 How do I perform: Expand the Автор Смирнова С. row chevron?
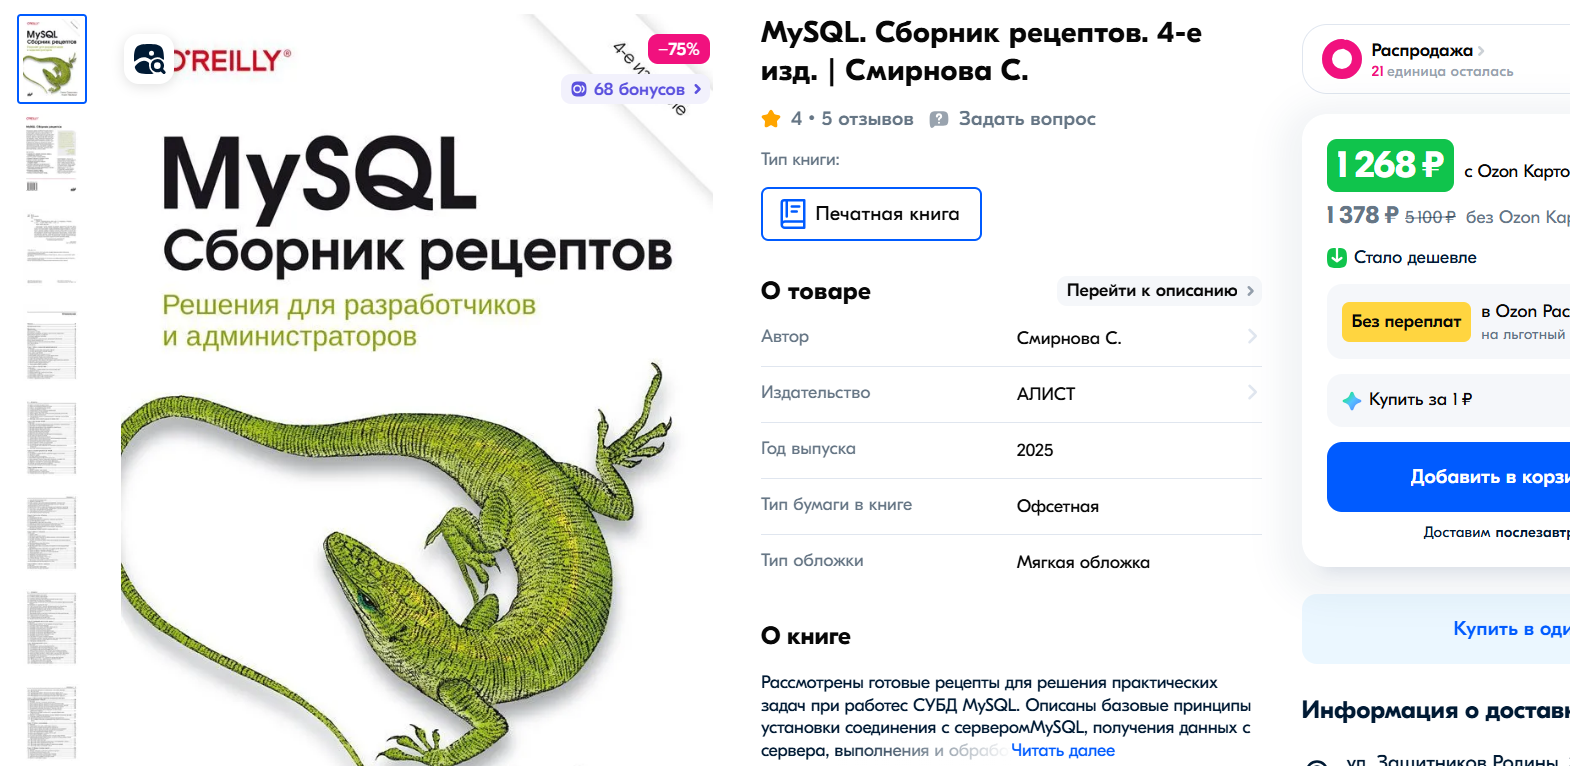click(x=1252, y=337)
